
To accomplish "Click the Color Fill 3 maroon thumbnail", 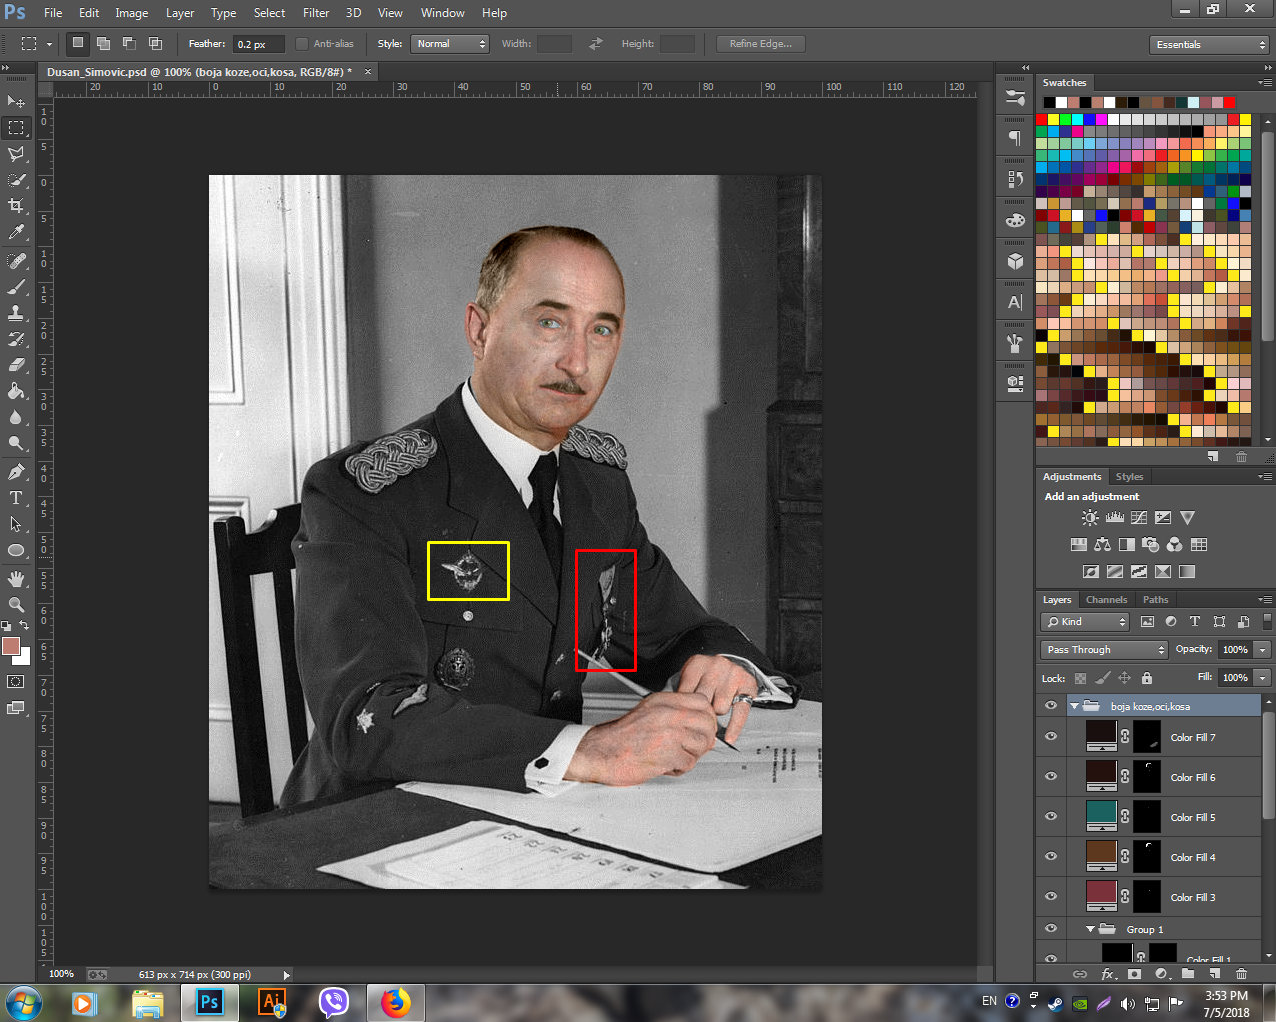I will [1101, 896].
